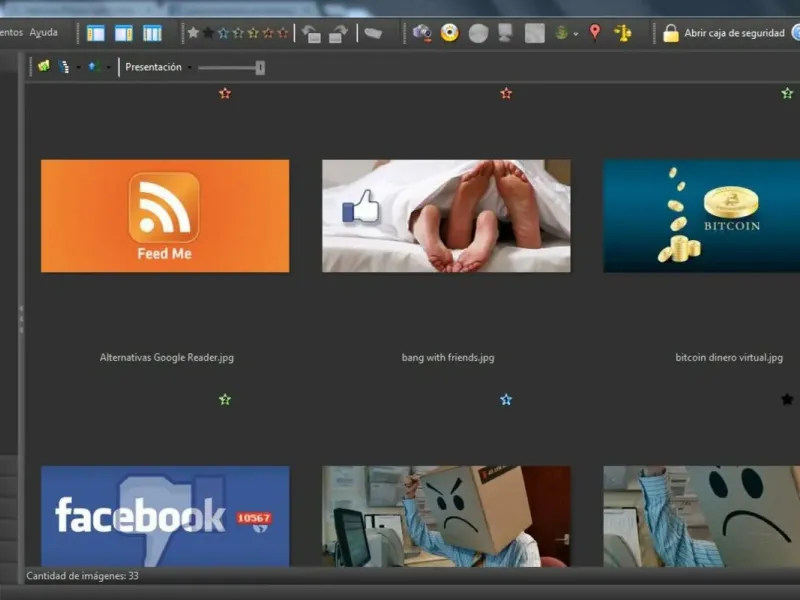Click Abrir caja de seguridad
800x600 pixels.
pos(734,33)
